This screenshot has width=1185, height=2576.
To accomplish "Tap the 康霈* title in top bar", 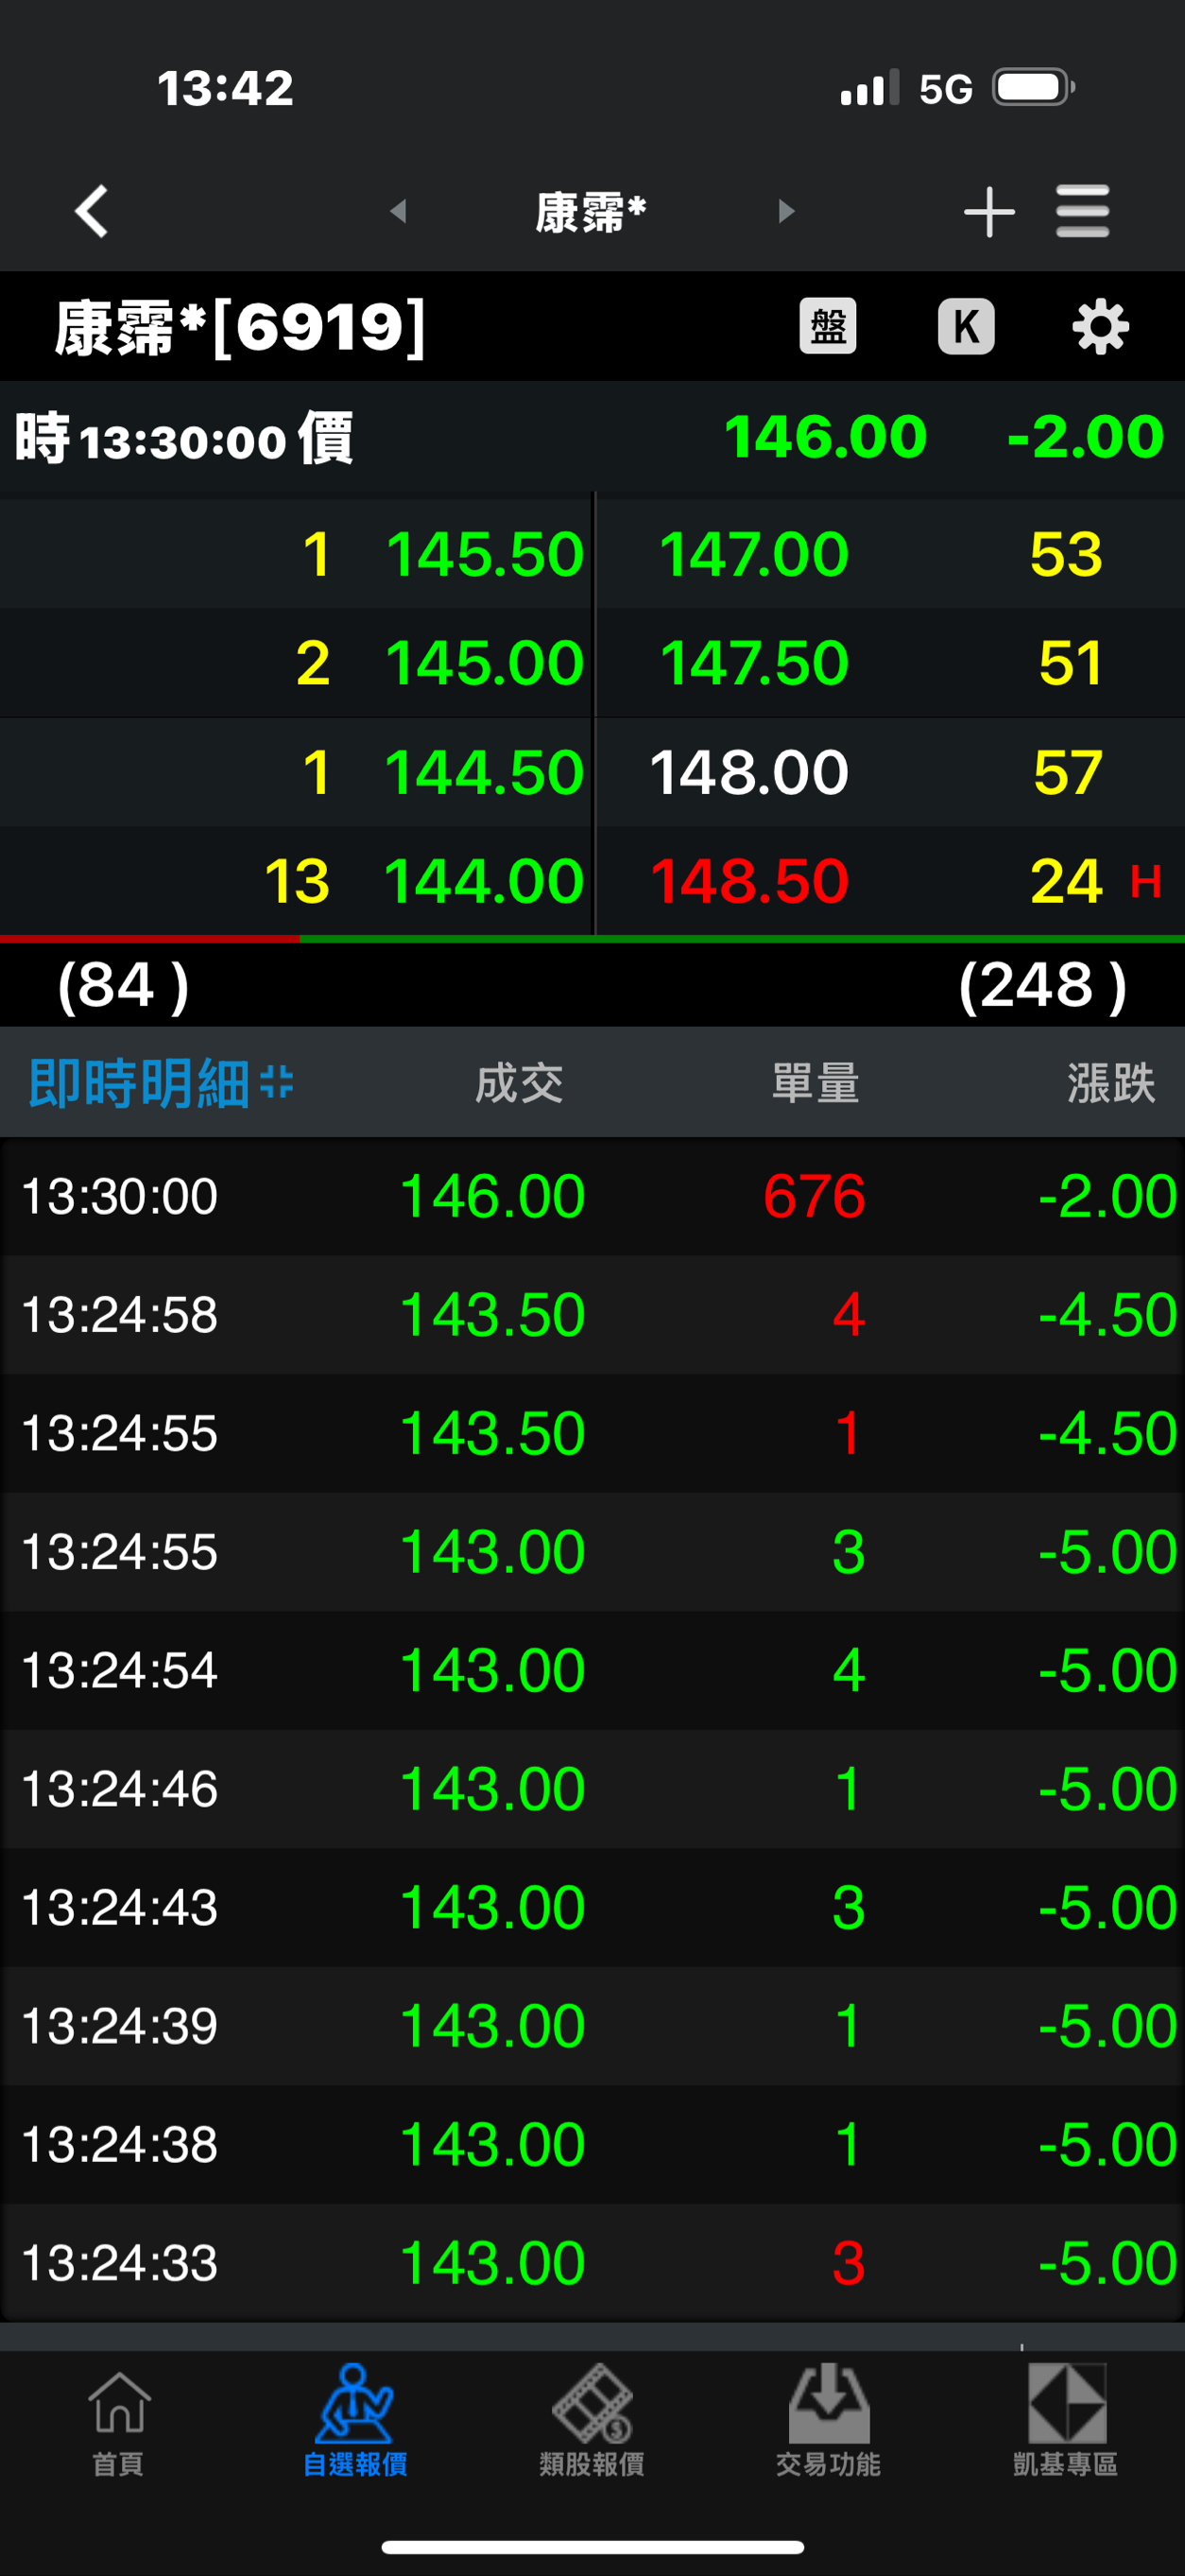I will [x=591, y=212].
